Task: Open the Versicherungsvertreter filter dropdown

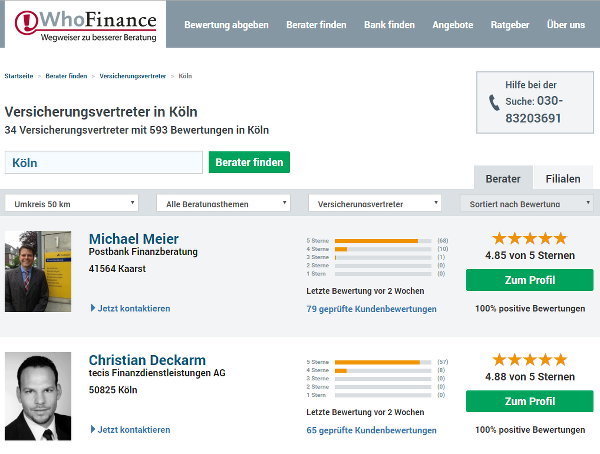Action: [x=375, y=203]
